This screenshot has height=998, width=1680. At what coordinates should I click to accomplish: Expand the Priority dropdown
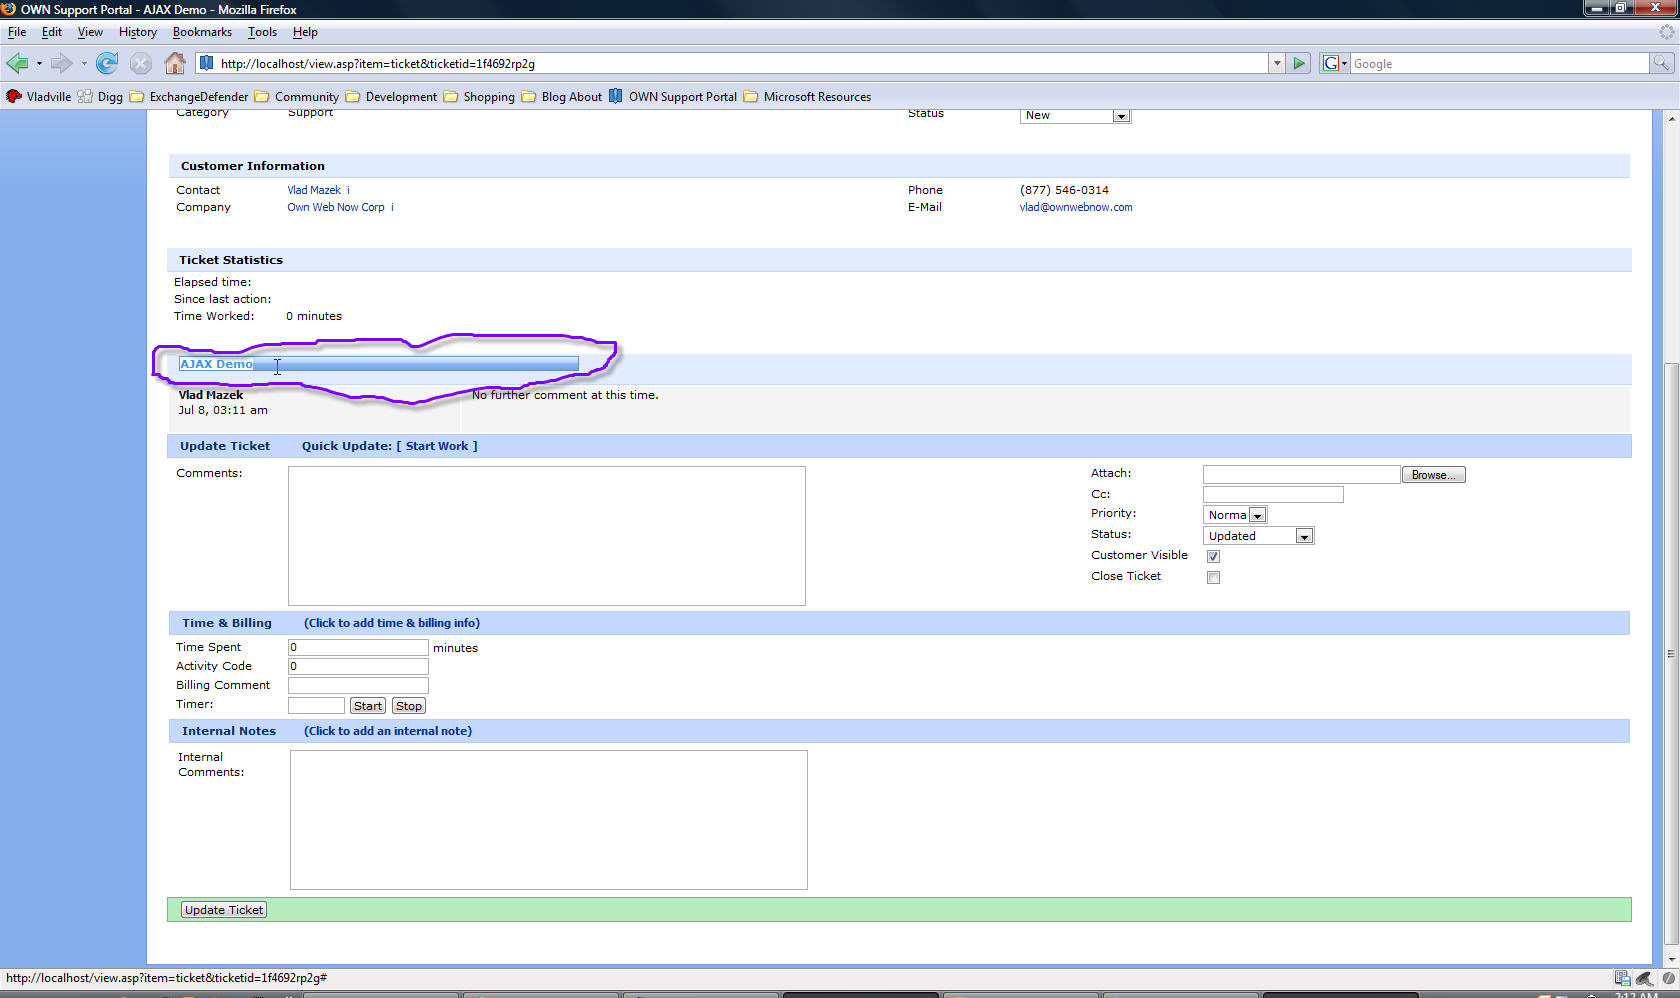click(x=1258, y=515)
